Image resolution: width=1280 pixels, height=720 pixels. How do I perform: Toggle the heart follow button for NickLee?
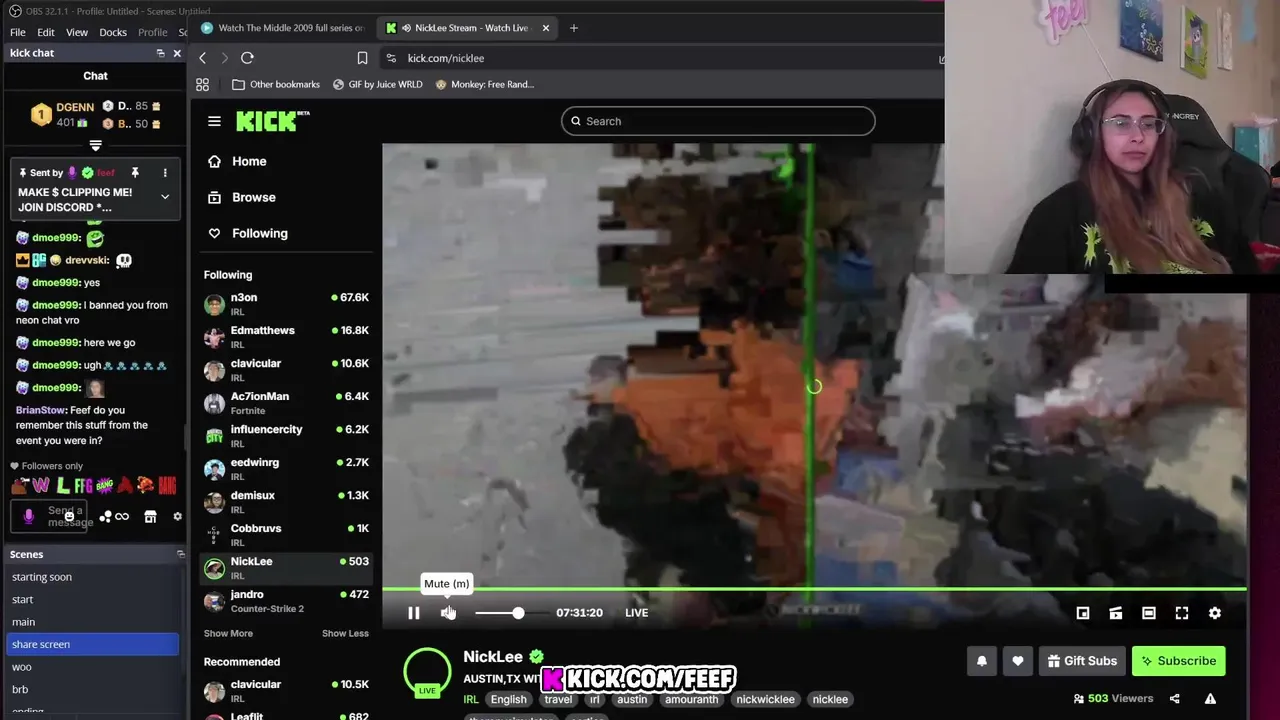[1018, 661]
